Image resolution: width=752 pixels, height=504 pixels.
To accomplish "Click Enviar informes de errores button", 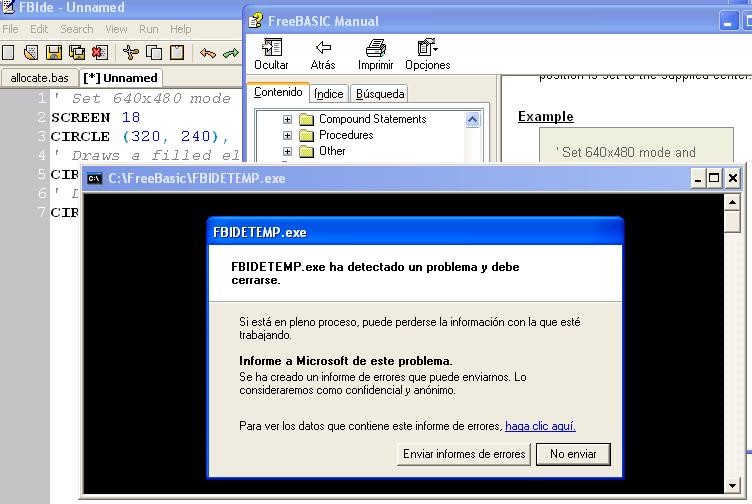I will click(x=464, y=454).
